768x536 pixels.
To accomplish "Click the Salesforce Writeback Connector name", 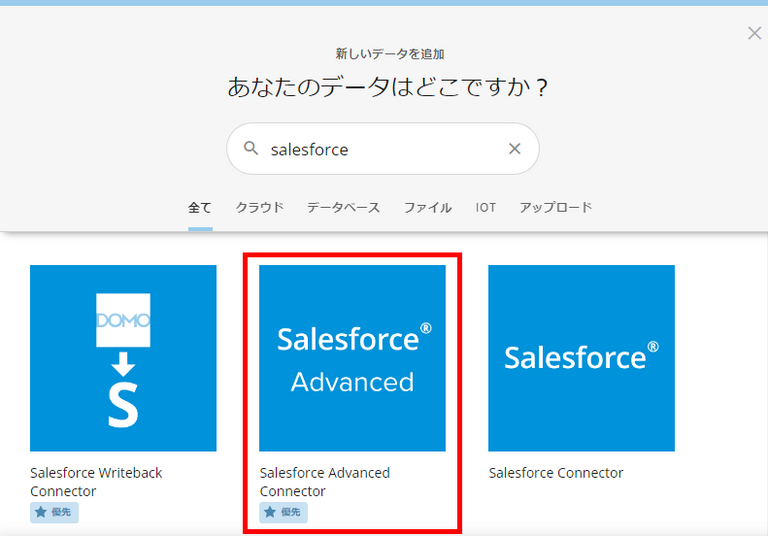I will click(96, 482).
